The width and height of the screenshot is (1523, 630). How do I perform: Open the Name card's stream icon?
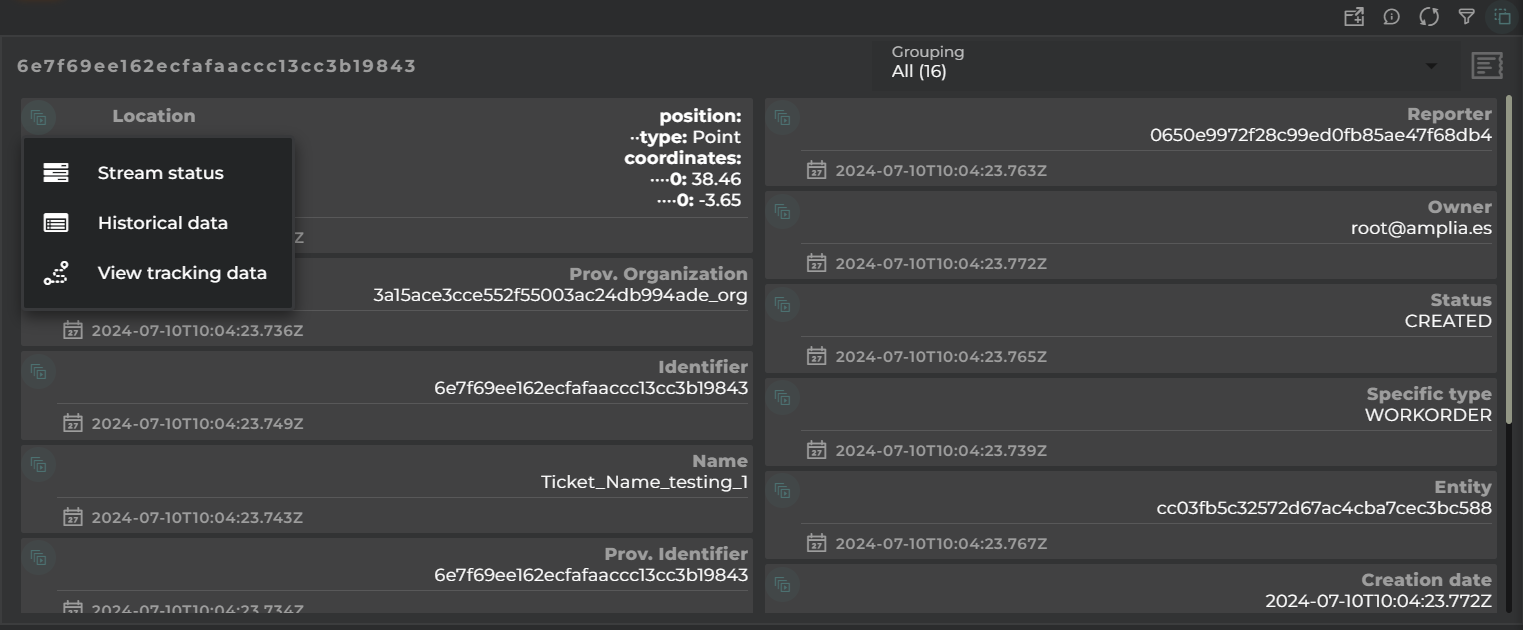38,464
